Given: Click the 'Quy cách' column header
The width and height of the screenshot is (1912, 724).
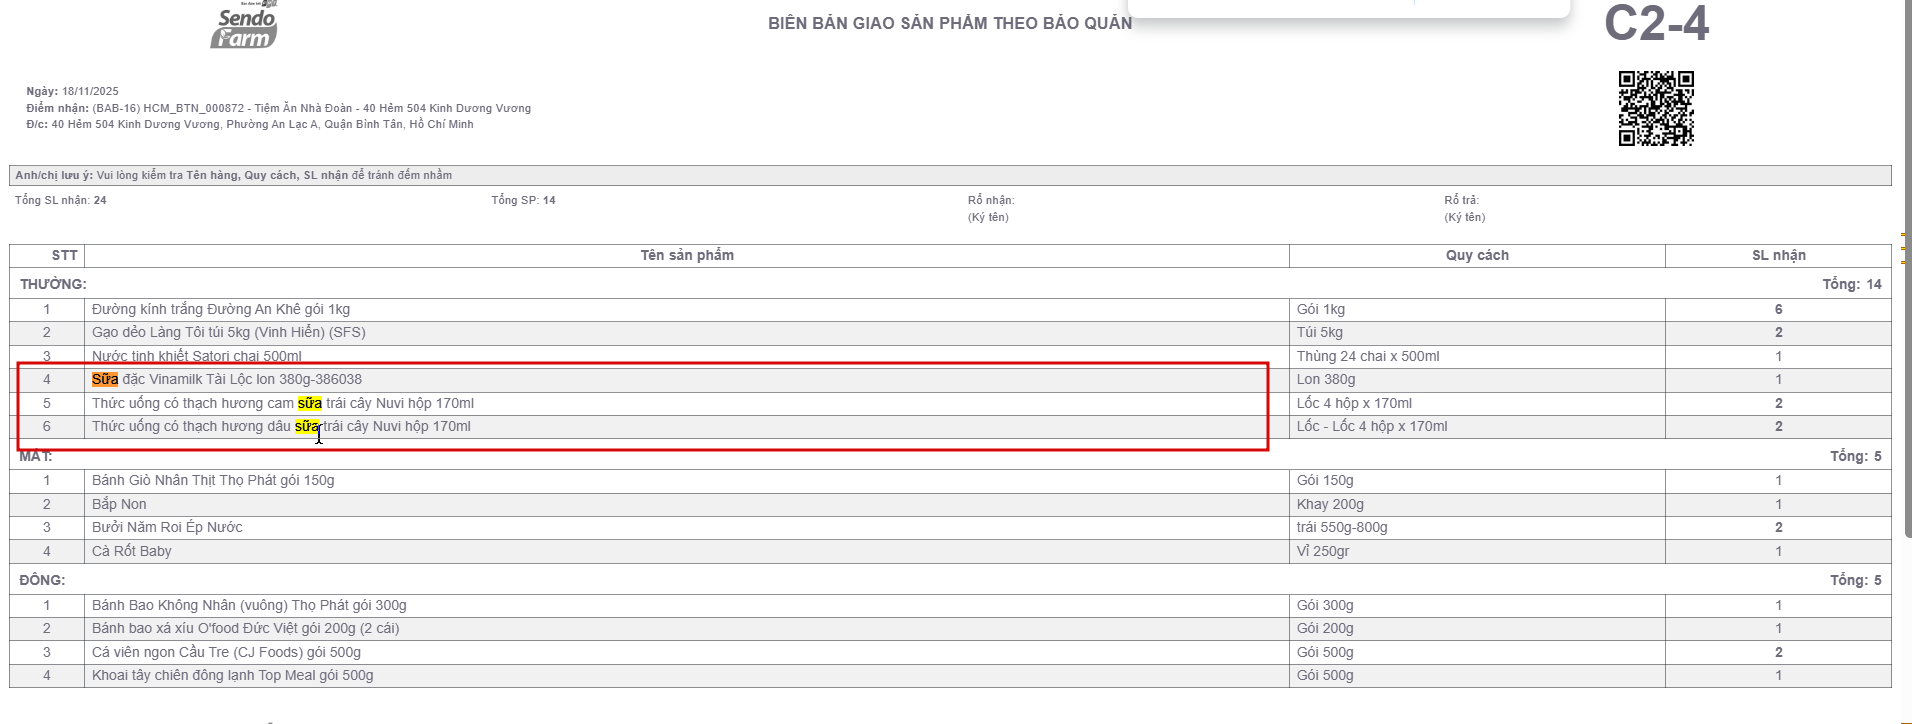Looking at the screenshot, I should pyautogui.click(x=1477, y=255).
